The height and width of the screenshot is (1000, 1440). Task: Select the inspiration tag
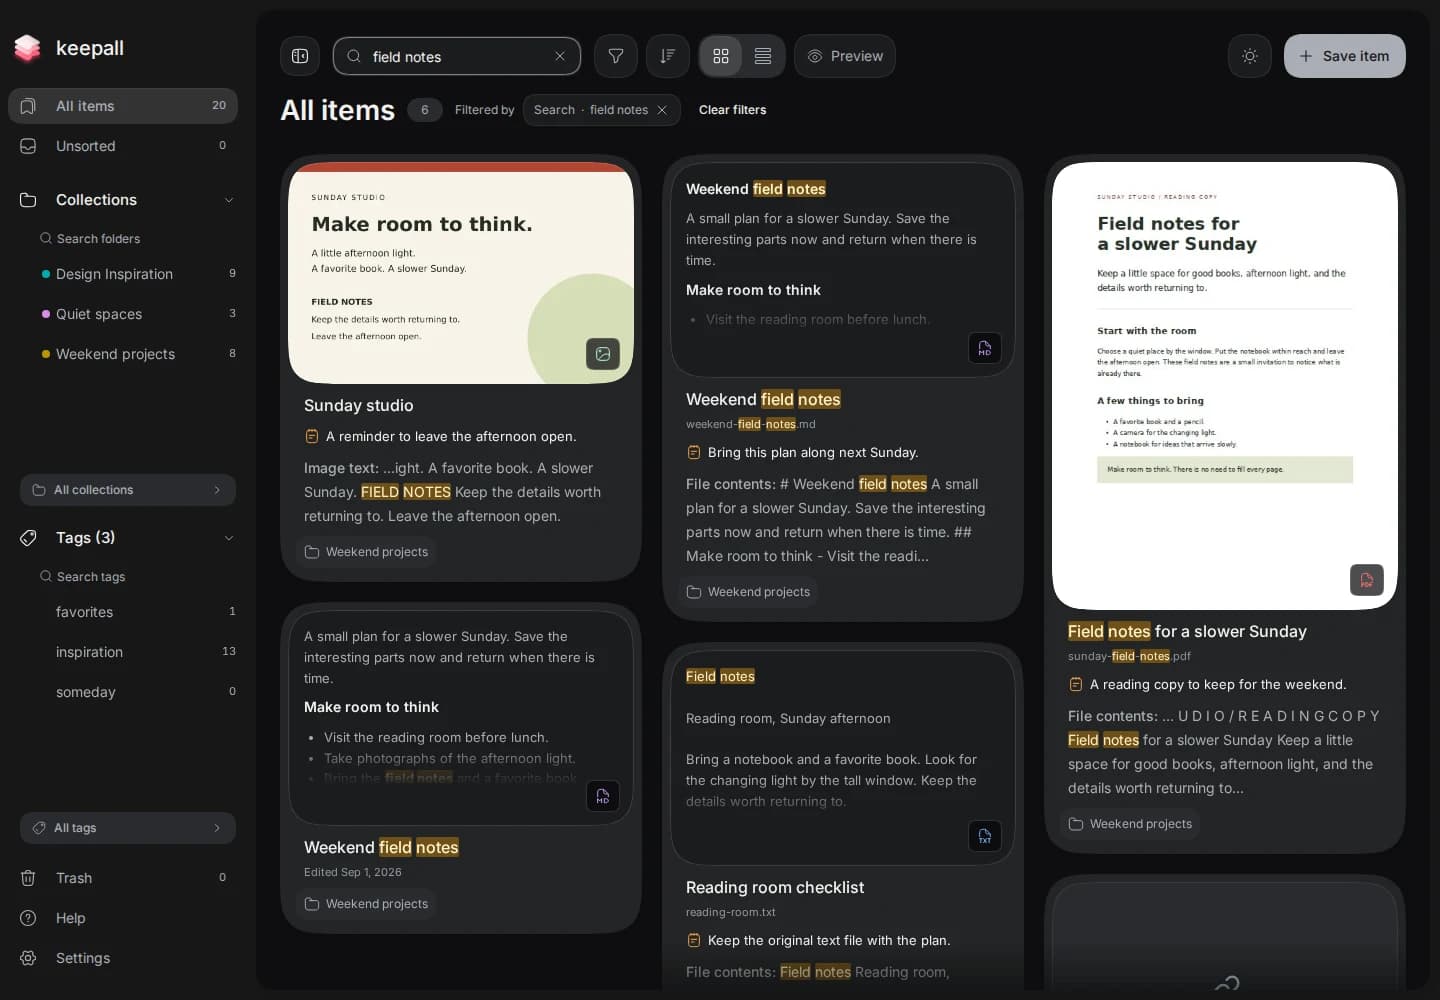tap(138, 652)
